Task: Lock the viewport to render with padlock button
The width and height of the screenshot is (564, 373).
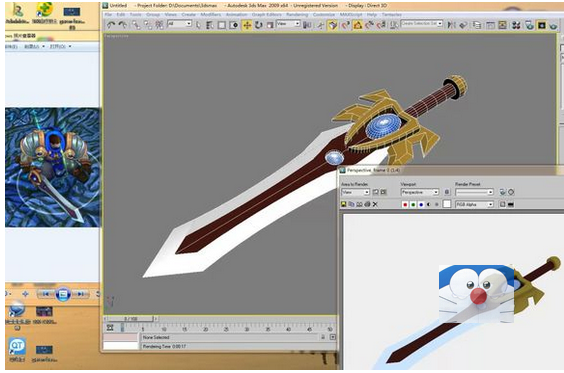Action: coord(447,192)
